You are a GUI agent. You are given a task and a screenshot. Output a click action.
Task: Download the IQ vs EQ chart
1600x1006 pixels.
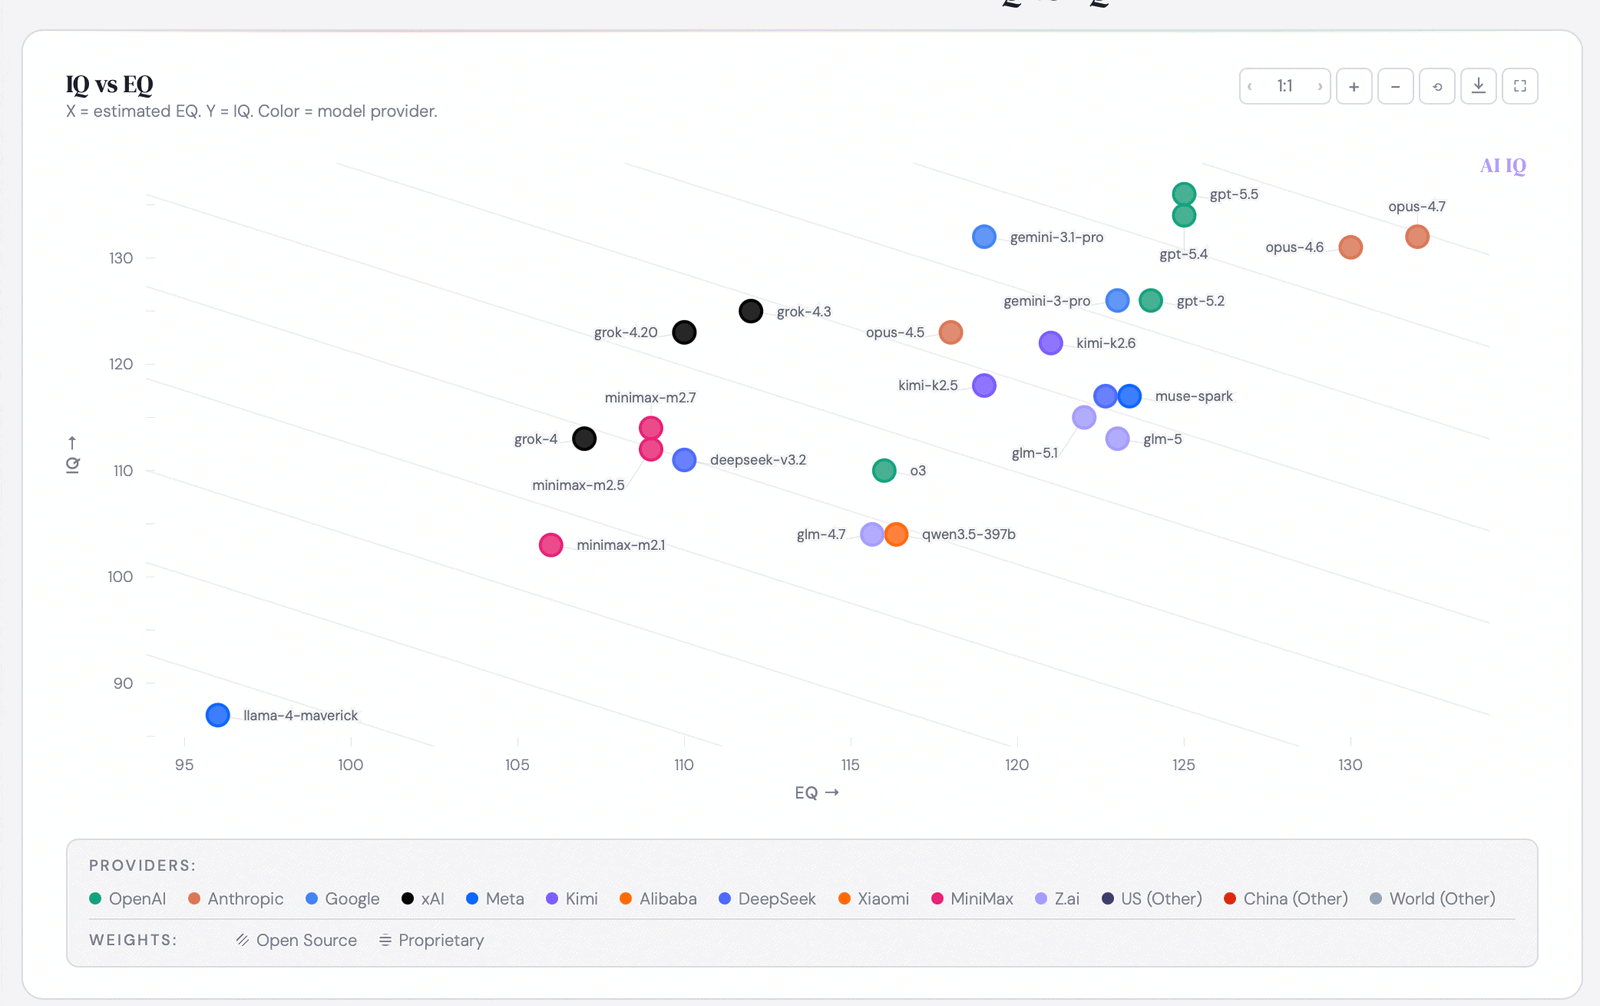(x=1478, y=86)
